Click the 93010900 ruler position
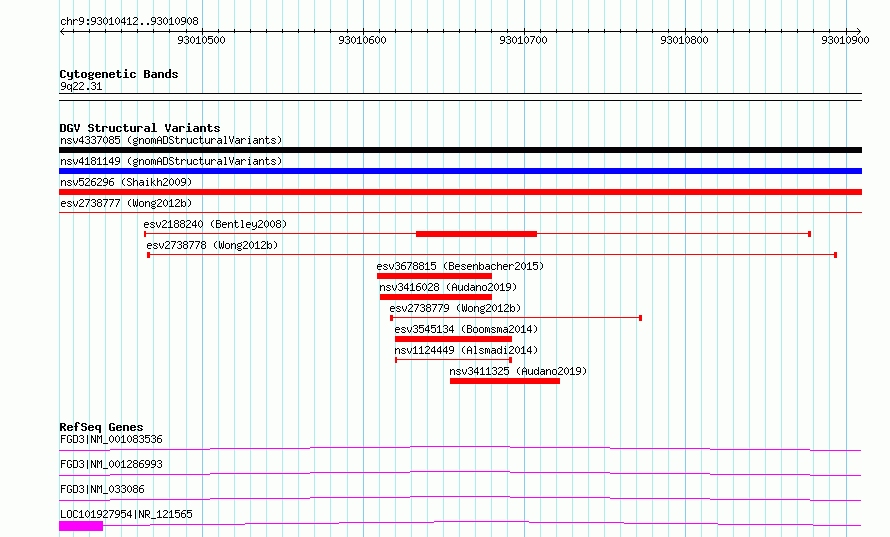890x537 pixels. coord(845,40)
